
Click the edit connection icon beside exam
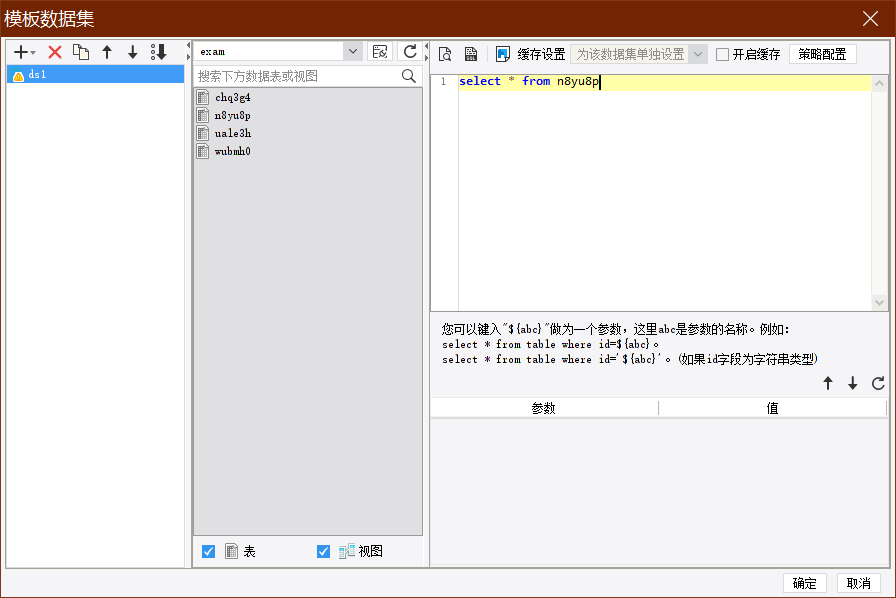coord(380,52)
